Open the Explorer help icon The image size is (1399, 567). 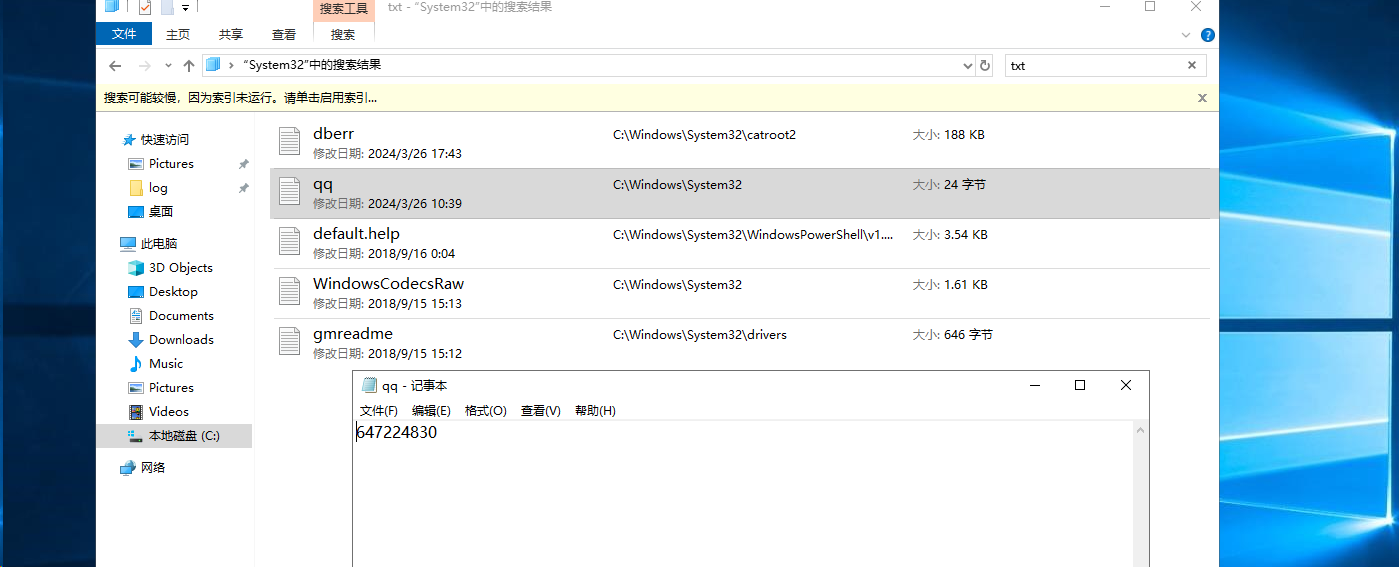(1208, 35)
